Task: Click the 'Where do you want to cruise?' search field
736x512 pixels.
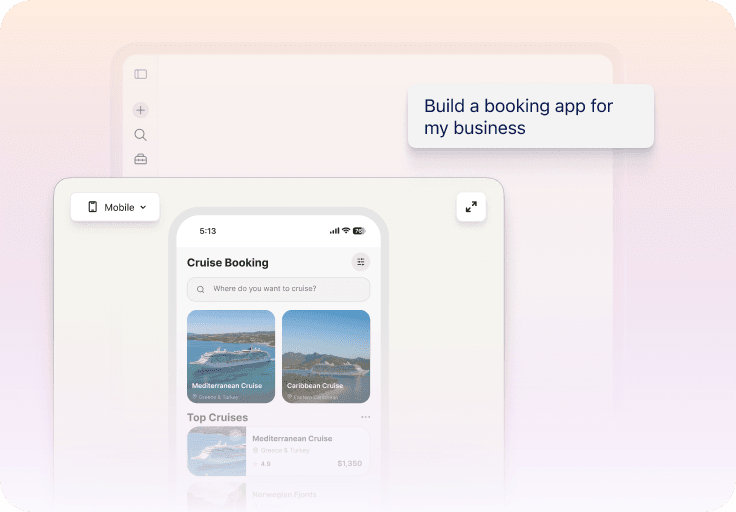Action: [278, 289]
